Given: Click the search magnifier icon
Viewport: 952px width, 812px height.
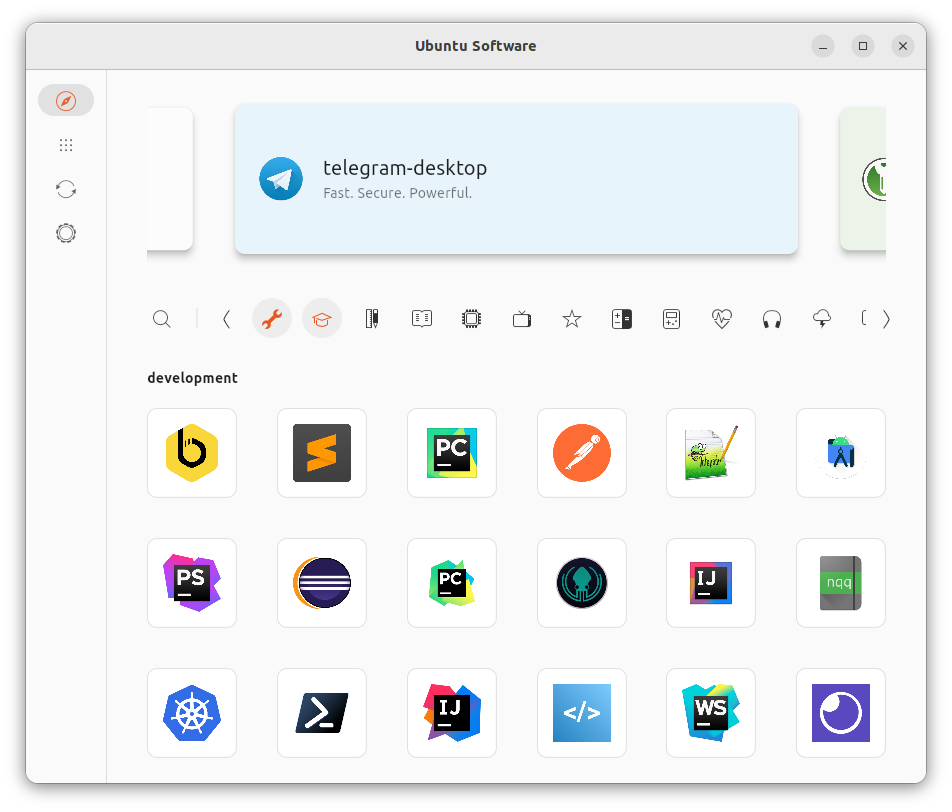Looking at the screenshot, I should point(162,319).
